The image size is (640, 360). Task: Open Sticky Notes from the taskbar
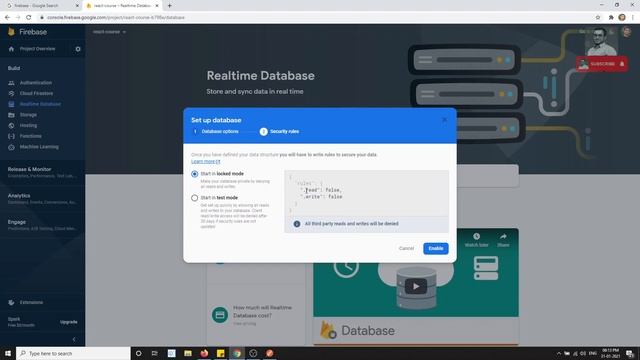220,353
